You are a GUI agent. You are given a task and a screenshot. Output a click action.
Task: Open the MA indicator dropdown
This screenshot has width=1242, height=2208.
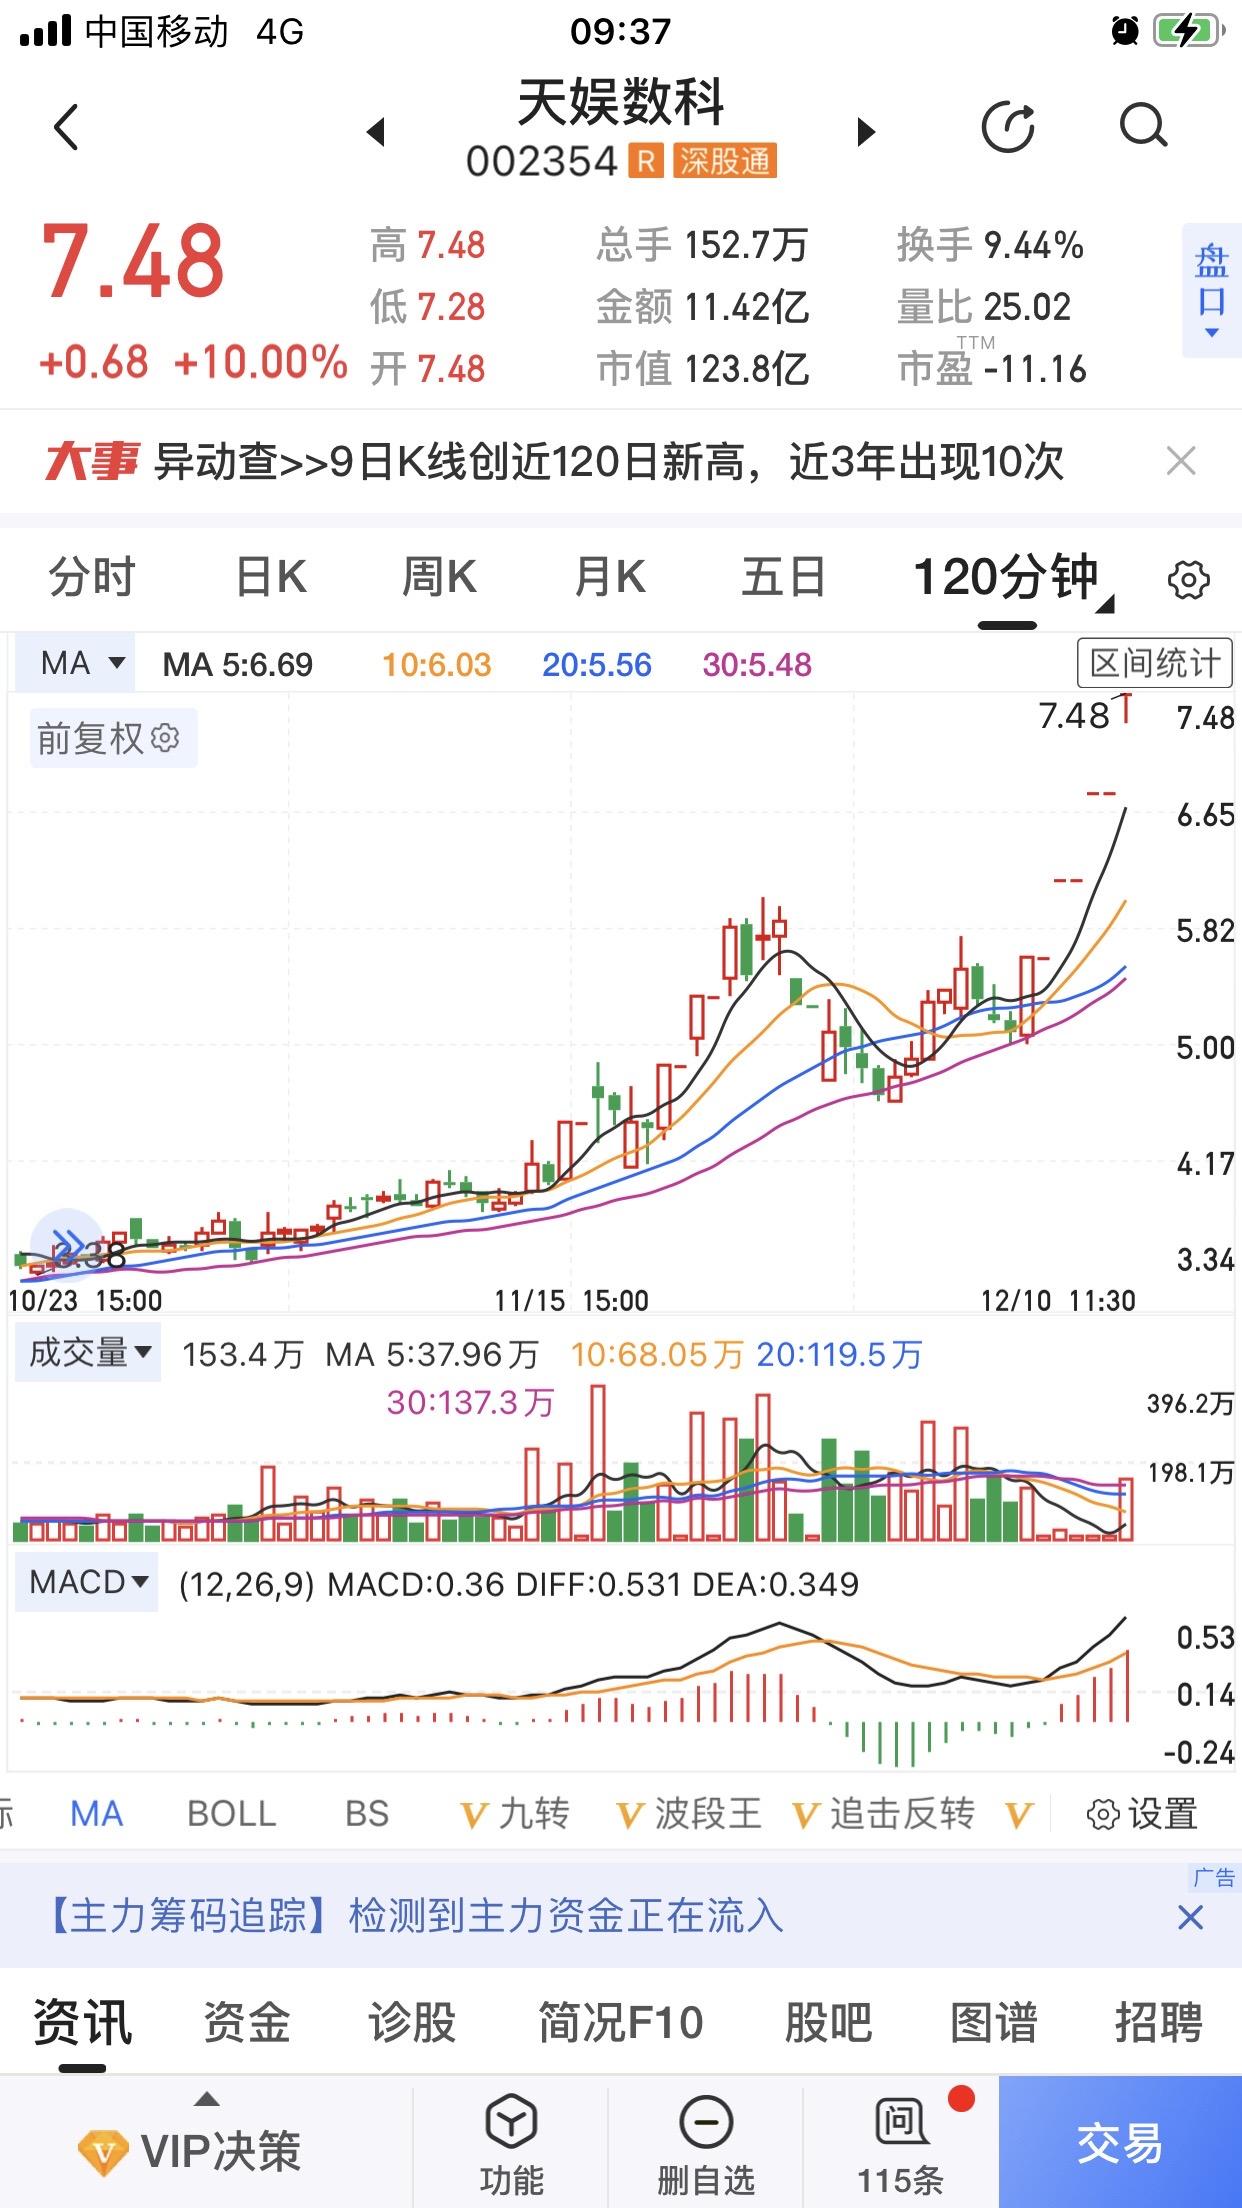coord(74,663)
